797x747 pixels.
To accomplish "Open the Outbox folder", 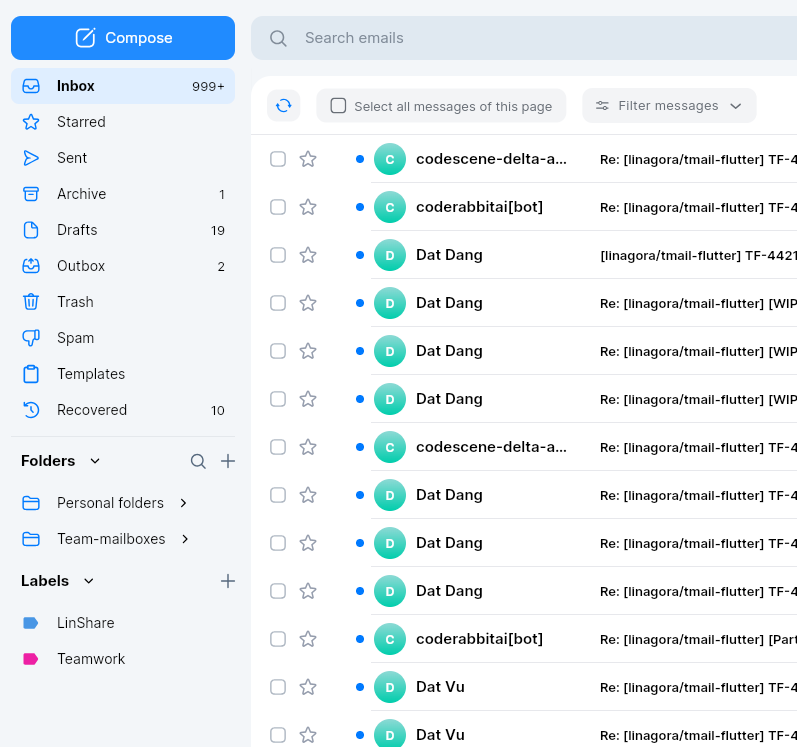I will (x=122, y=266).
